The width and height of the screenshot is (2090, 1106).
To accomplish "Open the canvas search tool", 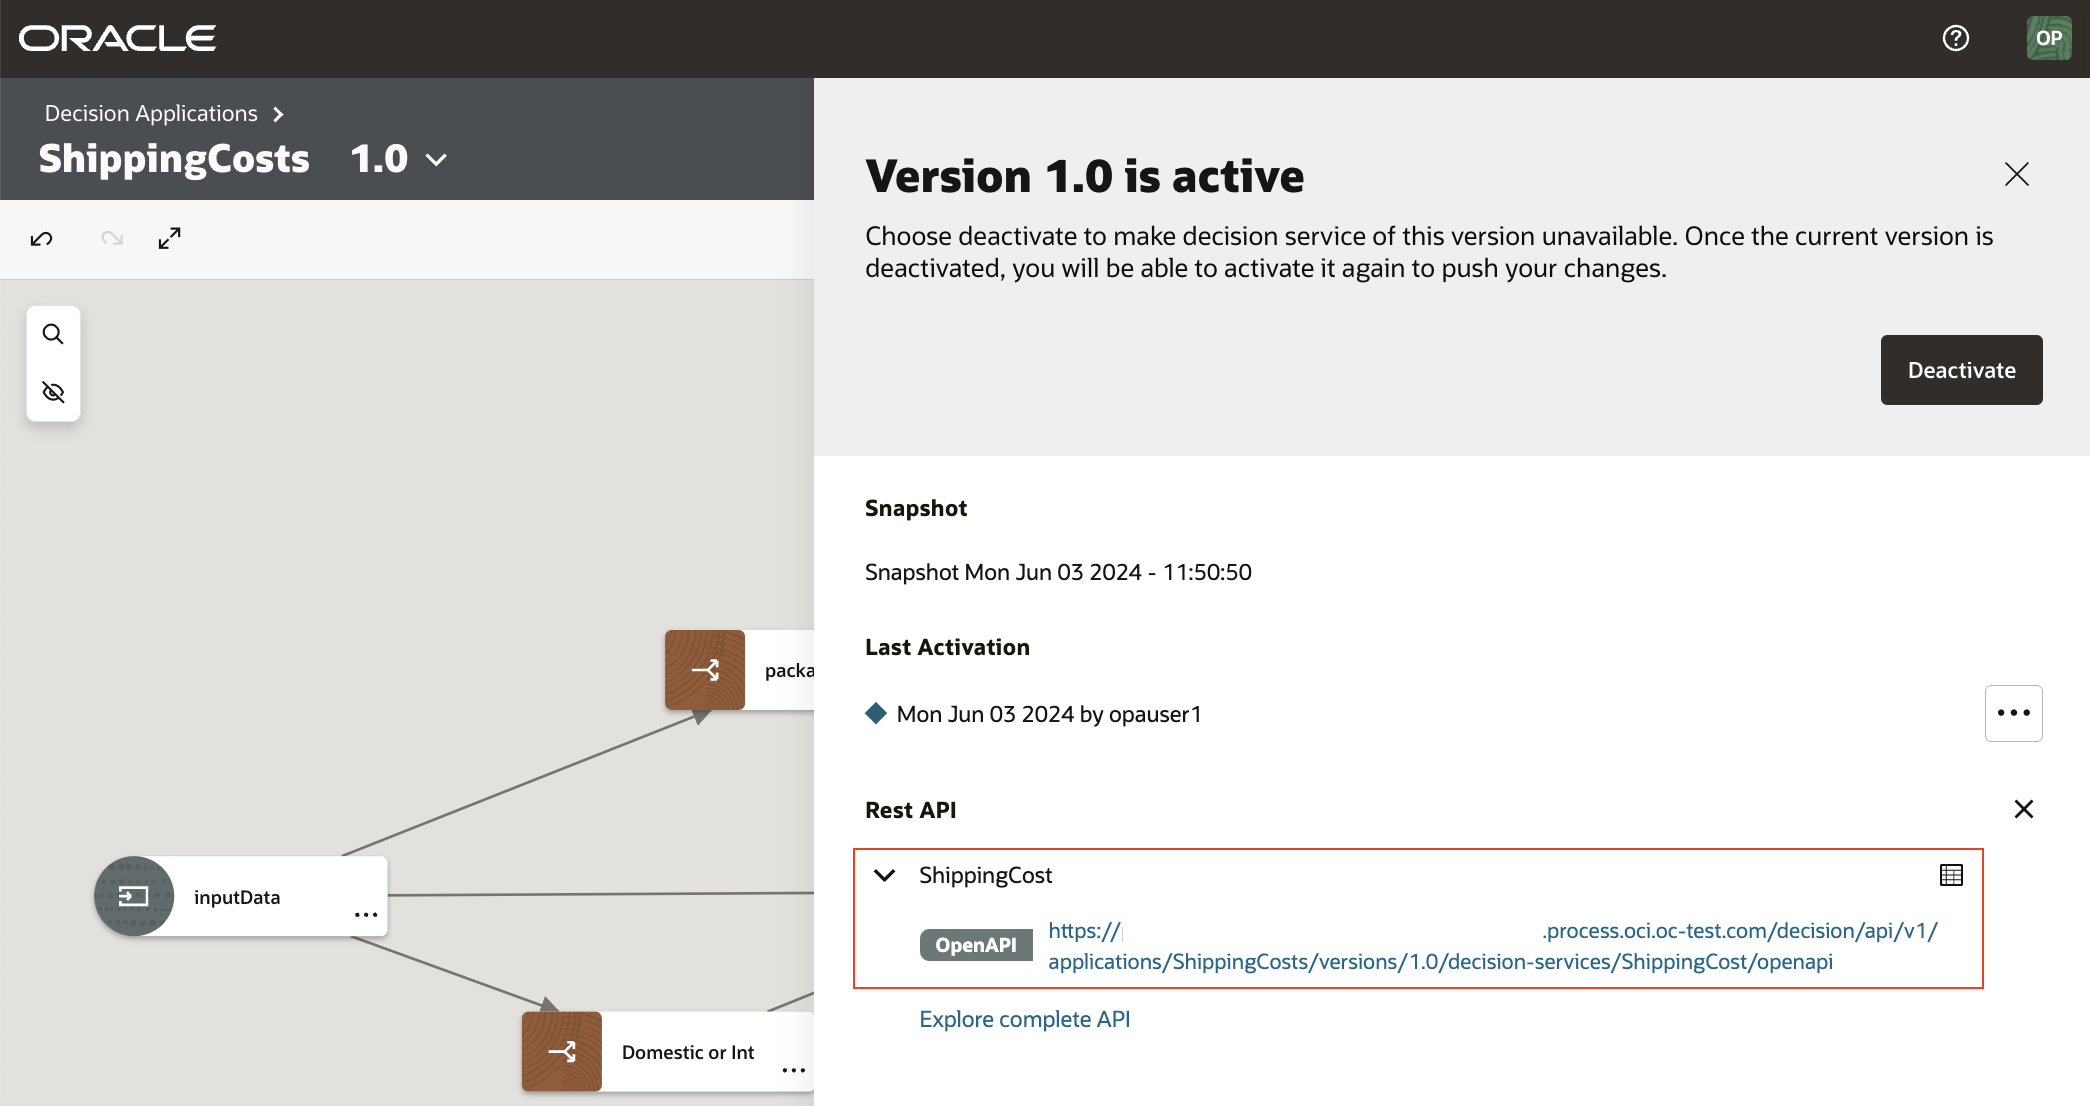I will (53, 333).
